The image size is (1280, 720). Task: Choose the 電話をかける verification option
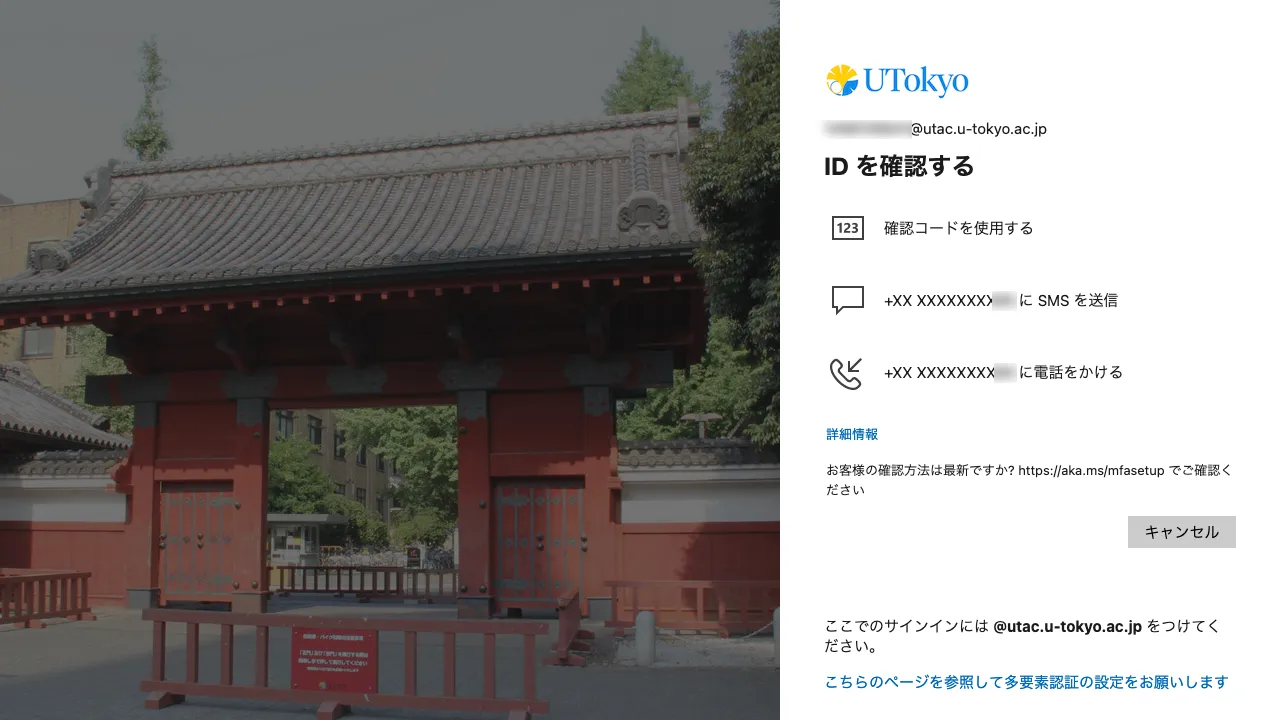pyautogui.click(x=1003, y=372)
